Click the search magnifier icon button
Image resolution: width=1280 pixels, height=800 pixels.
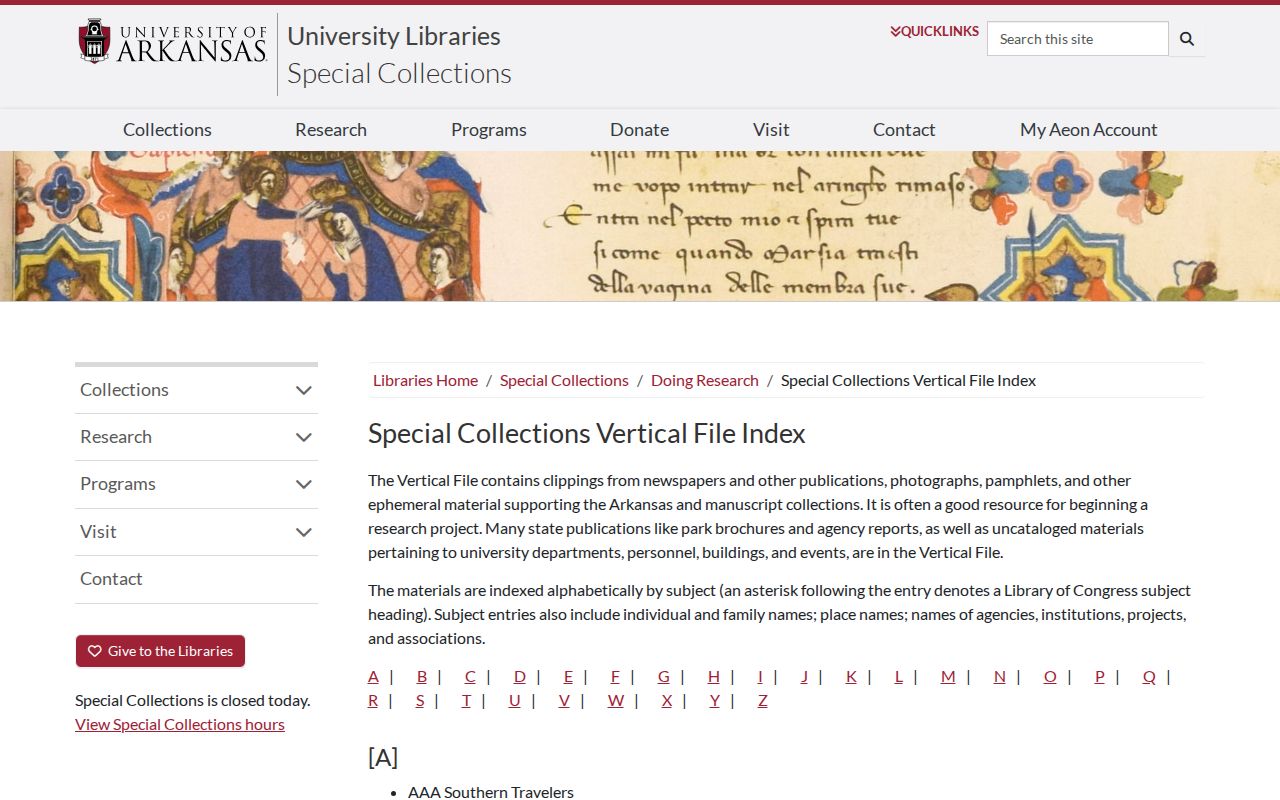point(1187,39)
